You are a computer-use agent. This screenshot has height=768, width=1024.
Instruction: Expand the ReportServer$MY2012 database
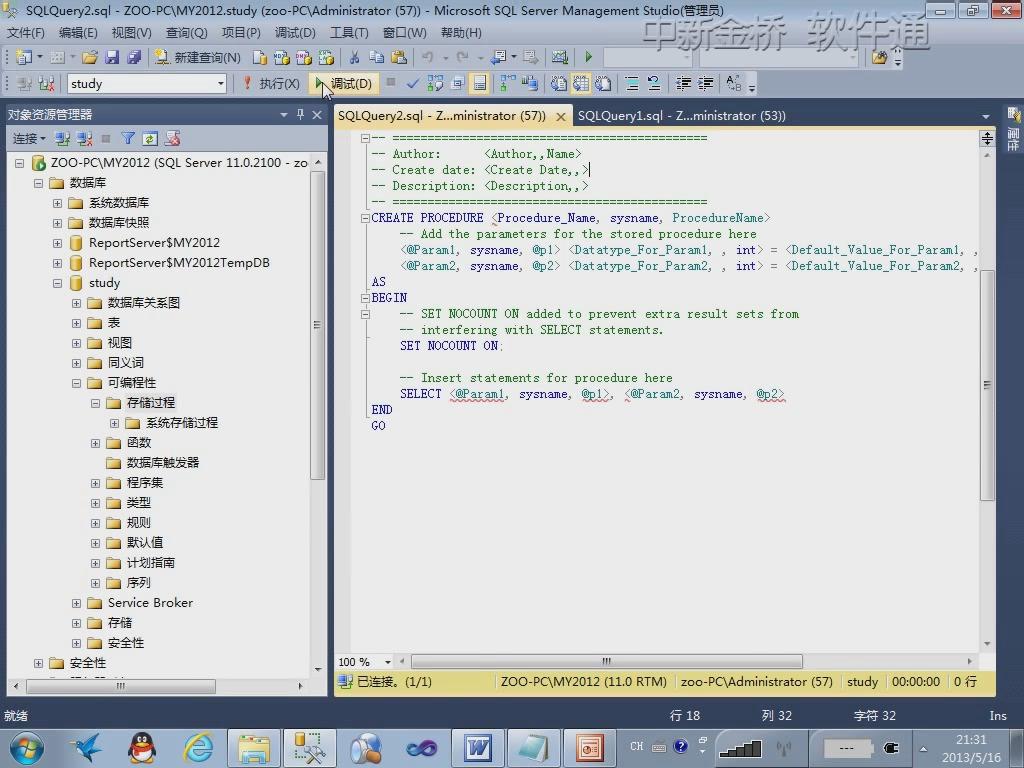point(57,243)
